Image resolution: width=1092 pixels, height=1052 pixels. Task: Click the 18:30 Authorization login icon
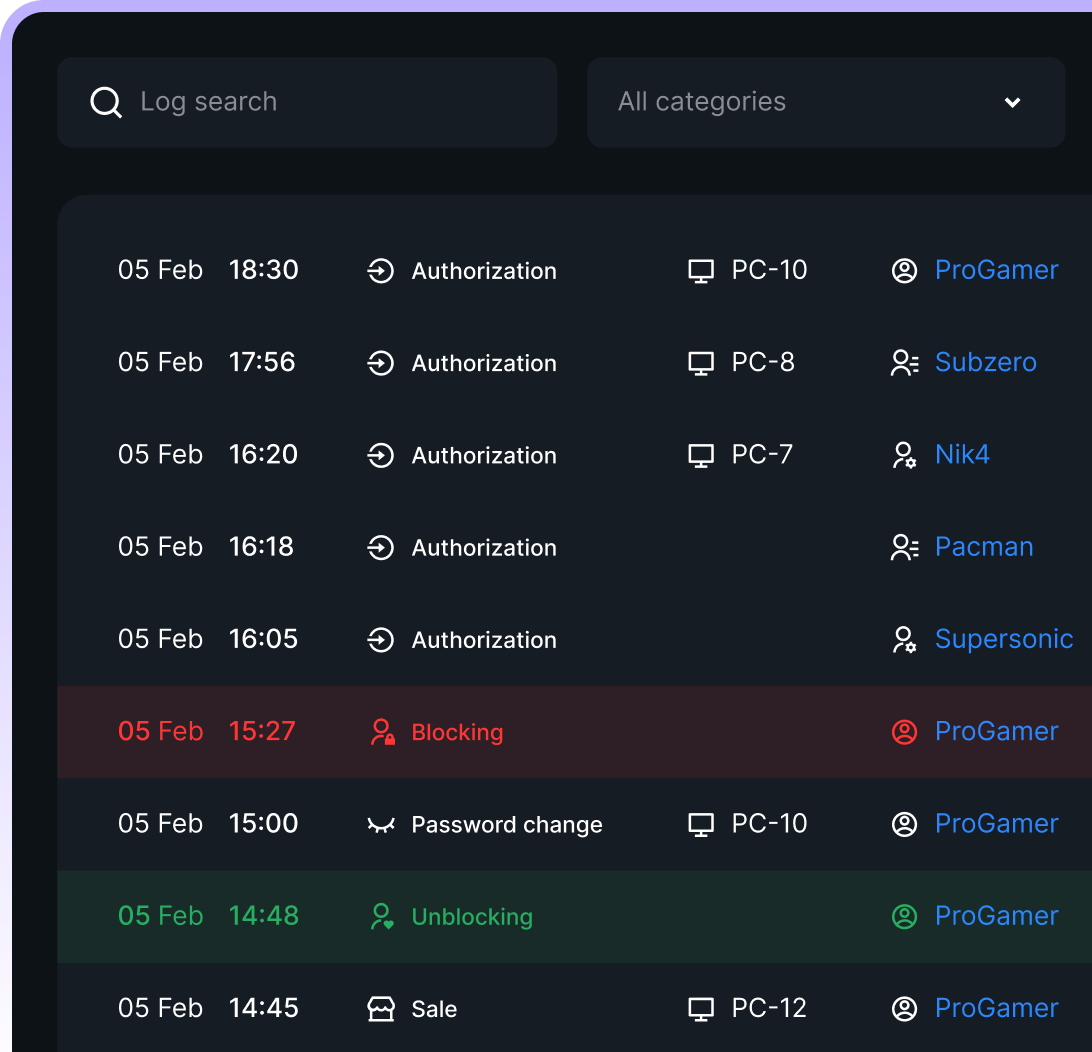(x=381, y=271)
